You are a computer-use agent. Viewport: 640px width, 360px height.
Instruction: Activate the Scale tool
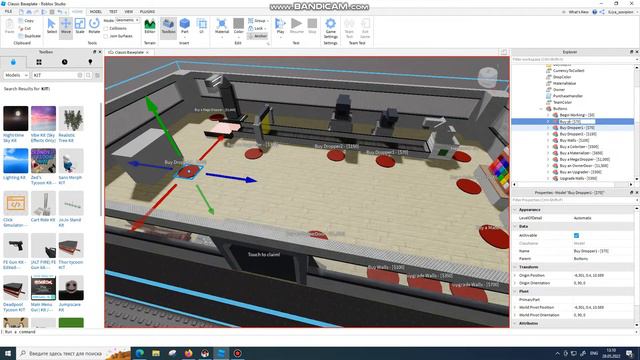pos(80,26)
